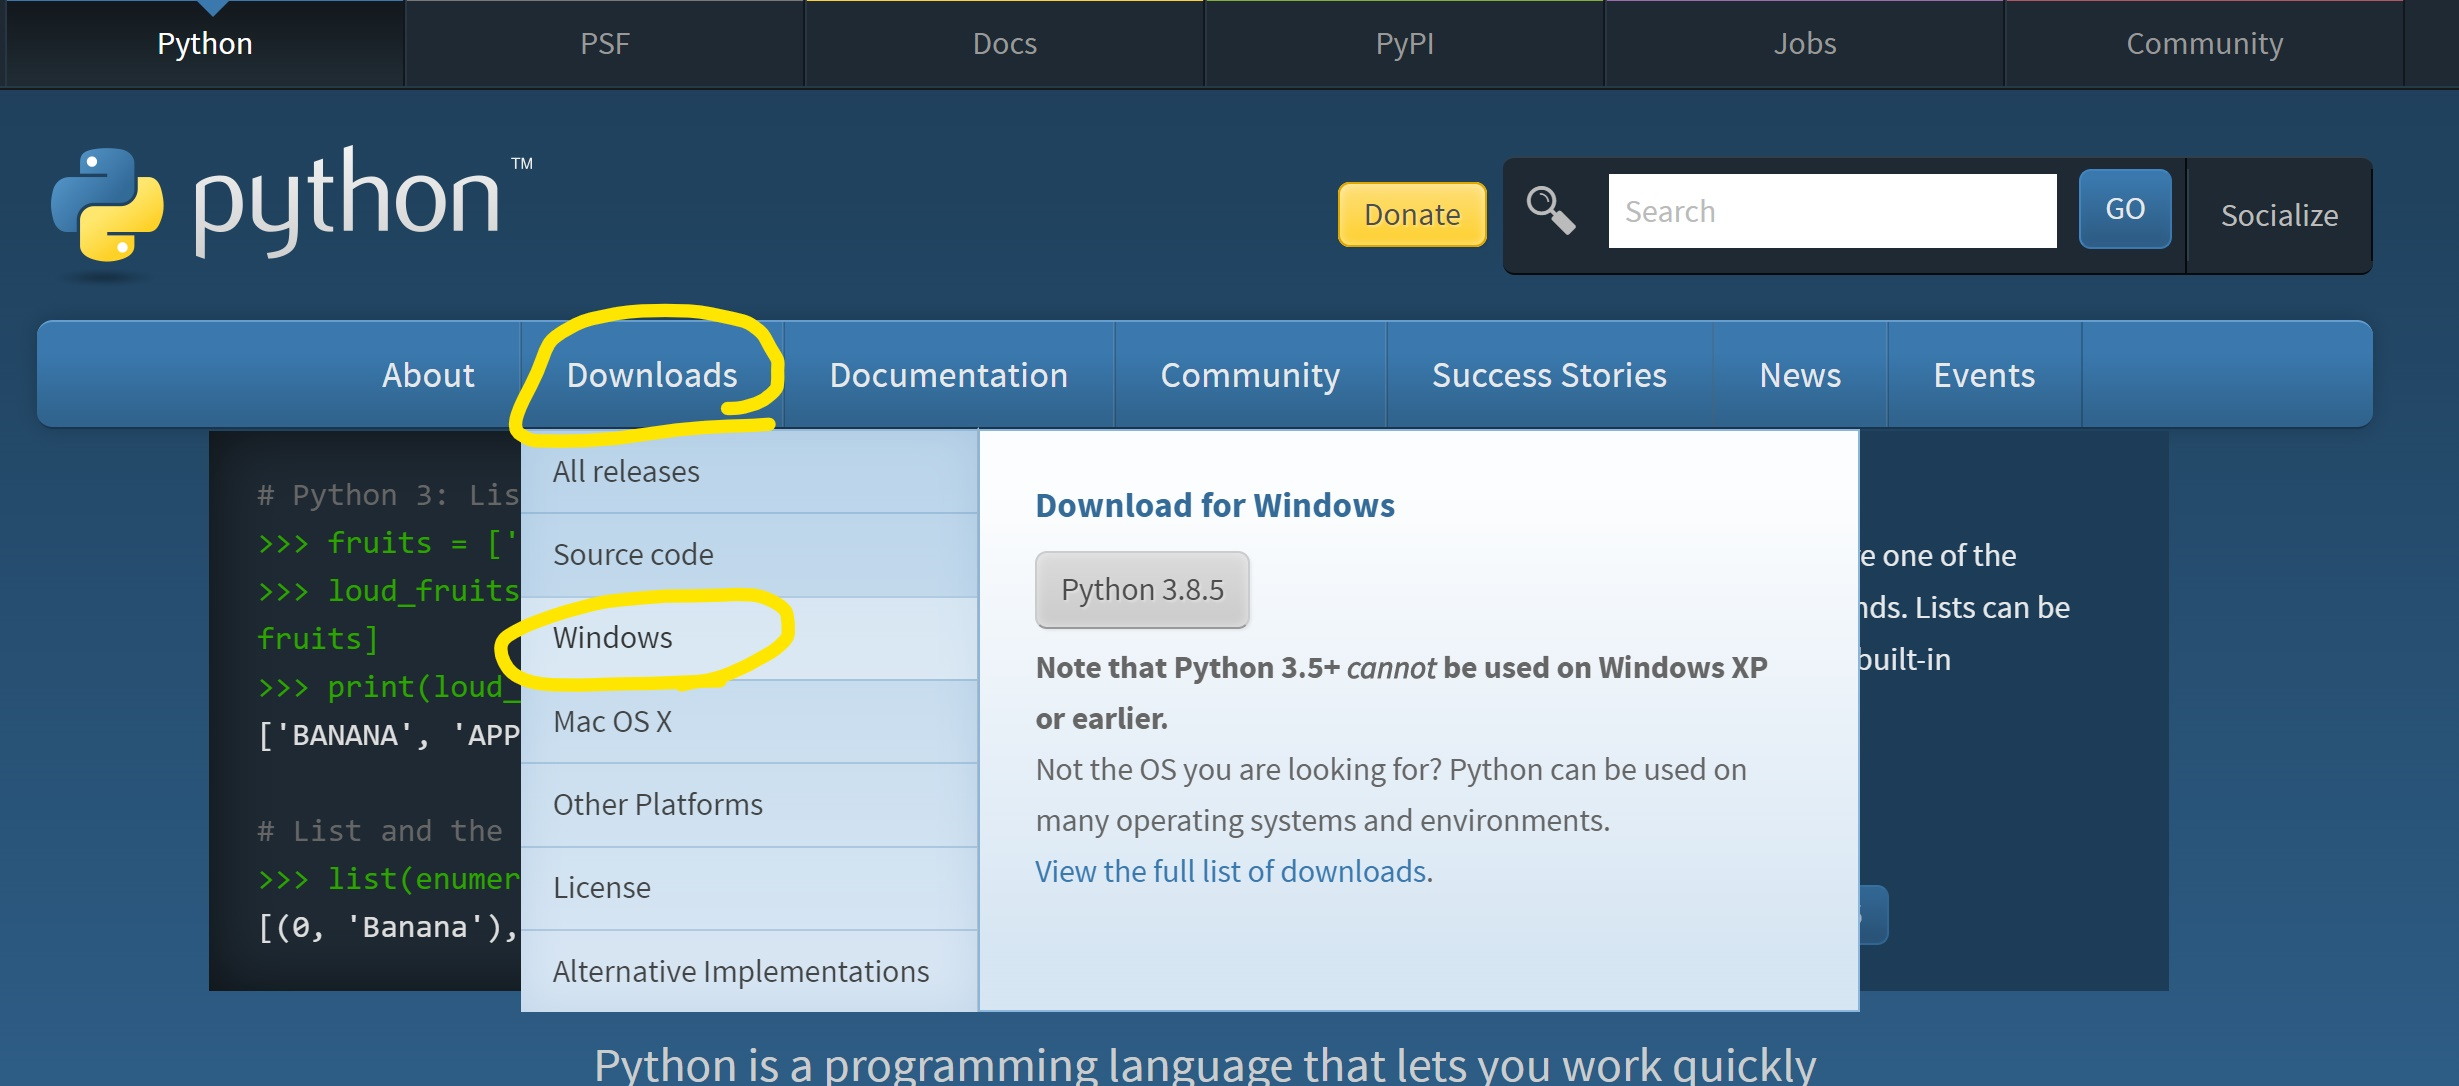Open the Downloads navigation menu
This screenshot has width=2459, height=1086.
point(652,375)
